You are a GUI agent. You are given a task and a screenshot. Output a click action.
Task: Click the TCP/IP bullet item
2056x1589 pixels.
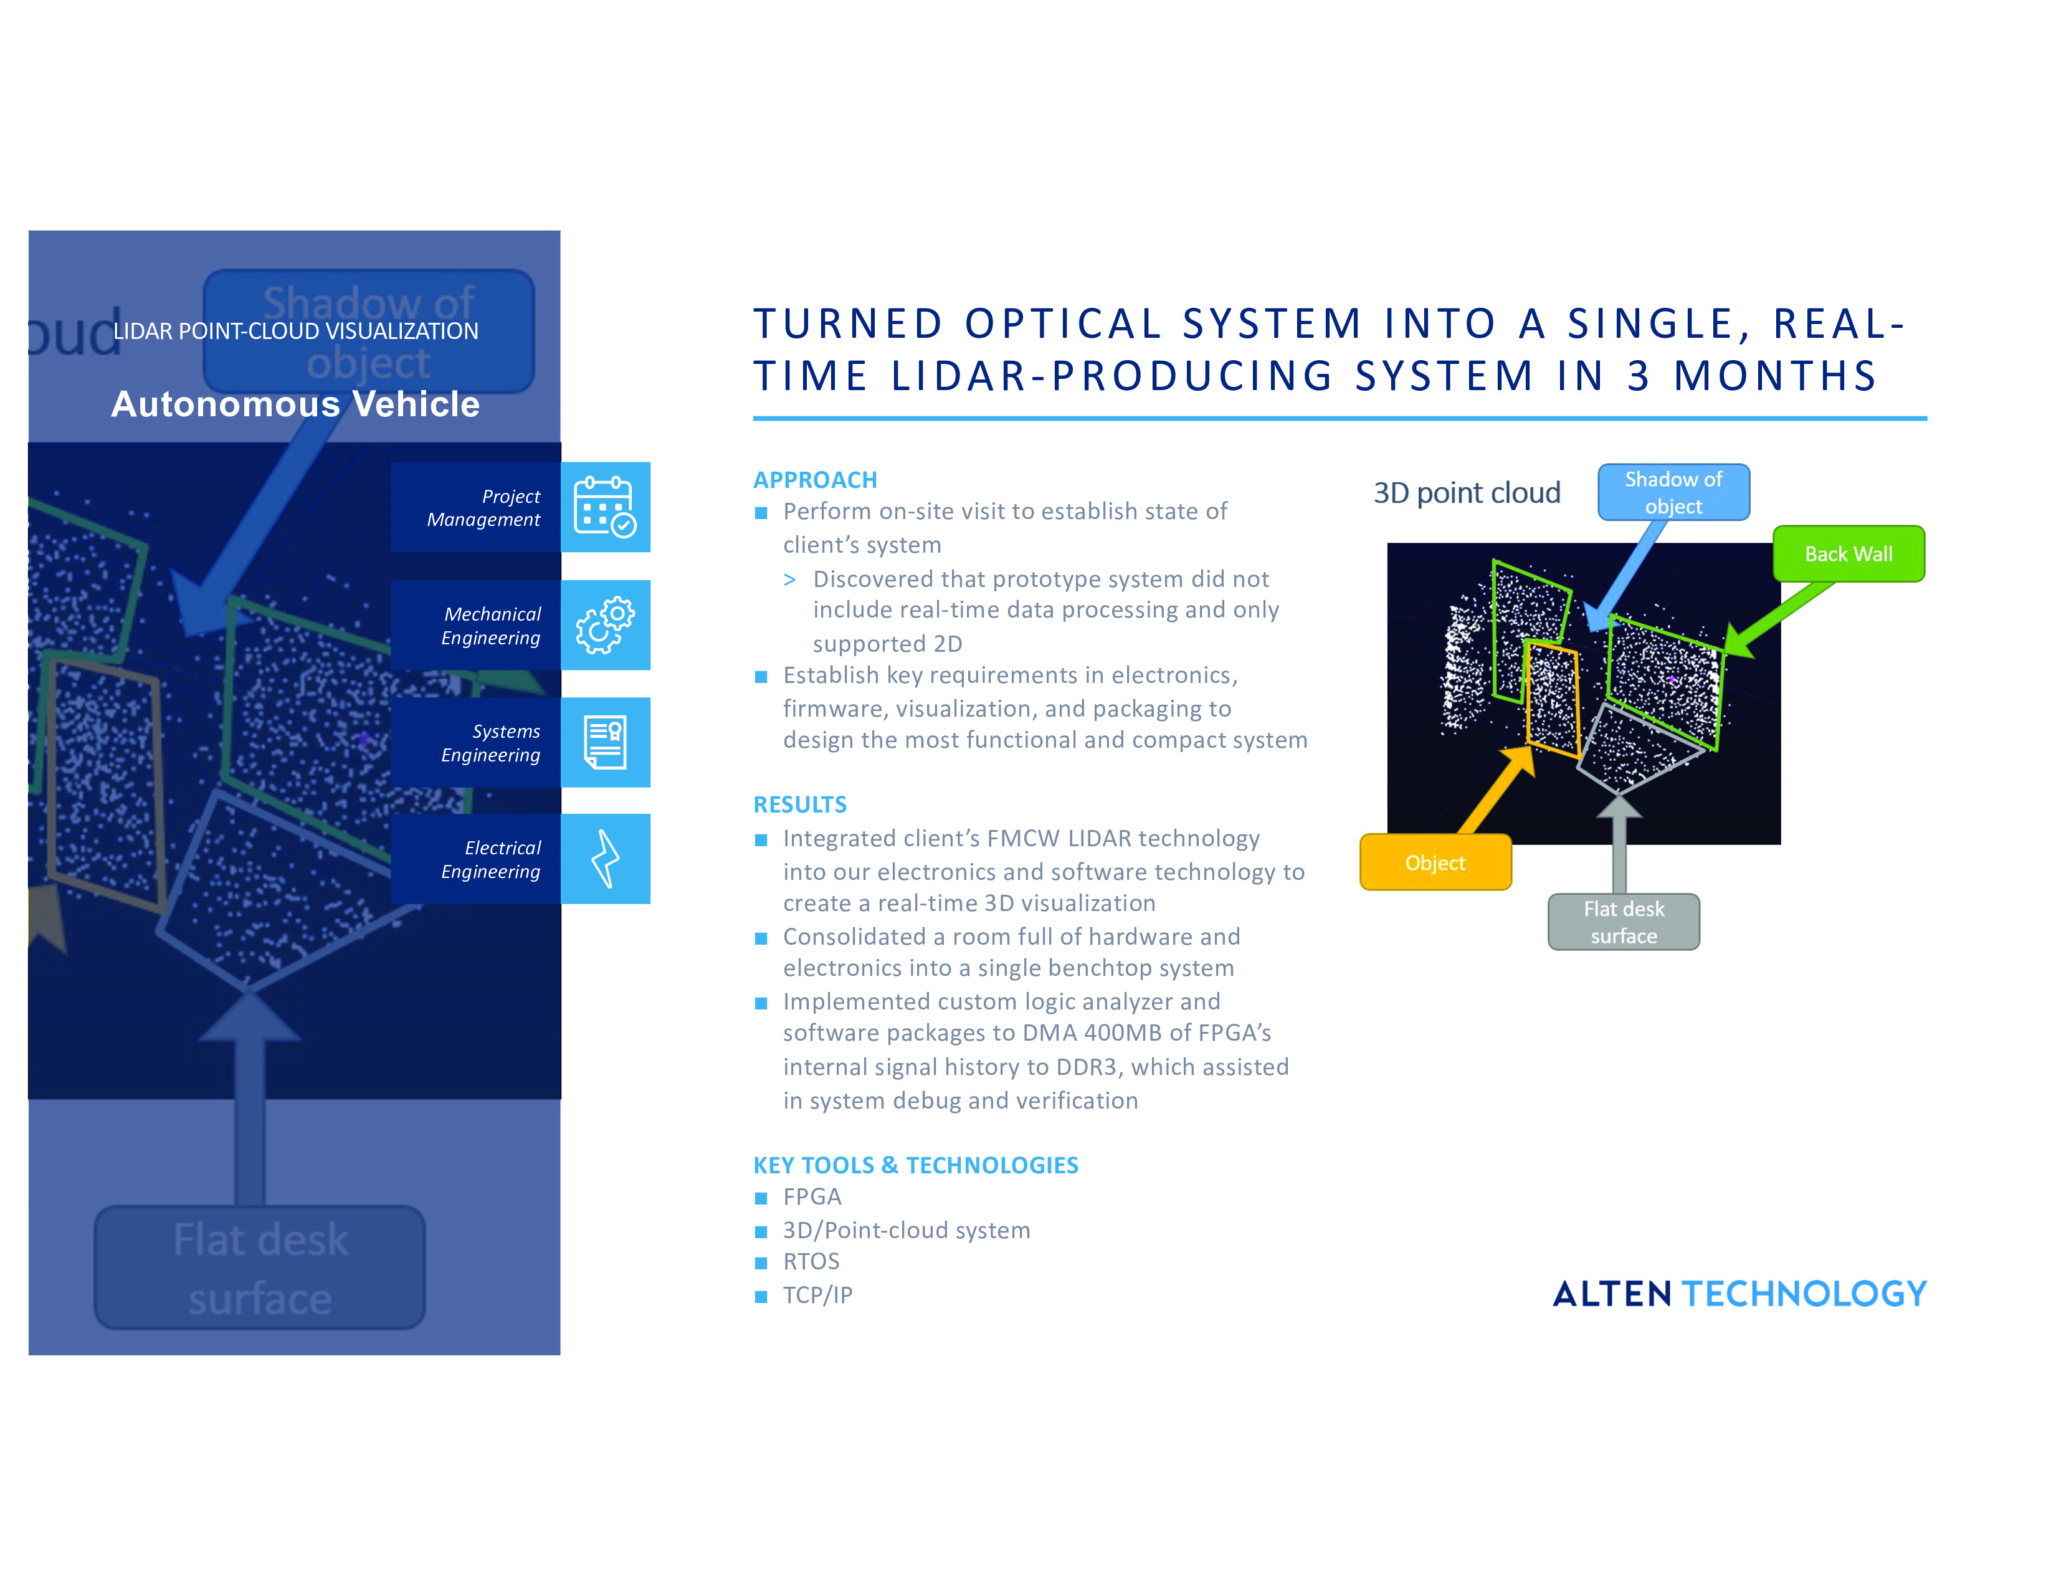(x=818, y=1295)
